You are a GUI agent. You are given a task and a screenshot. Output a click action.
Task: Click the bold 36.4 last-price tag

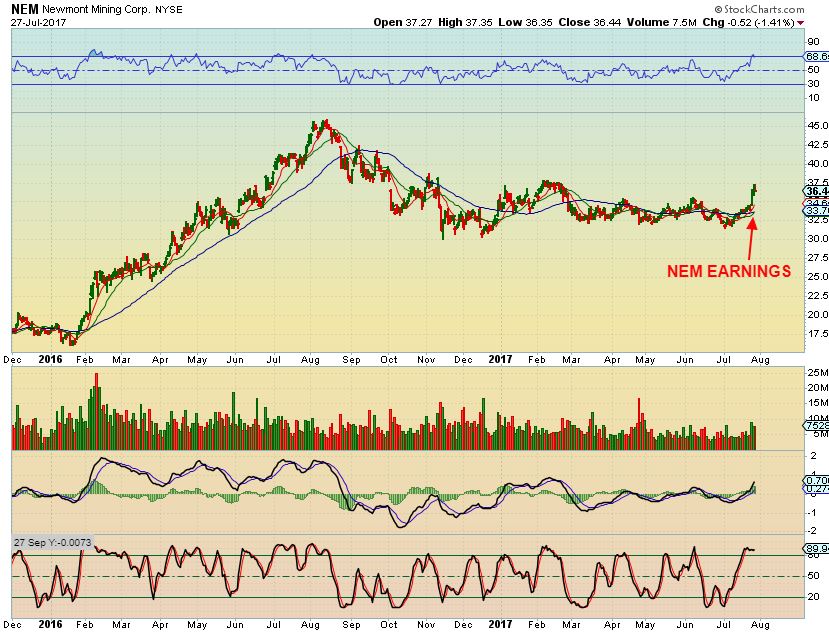tap(816, 191)
